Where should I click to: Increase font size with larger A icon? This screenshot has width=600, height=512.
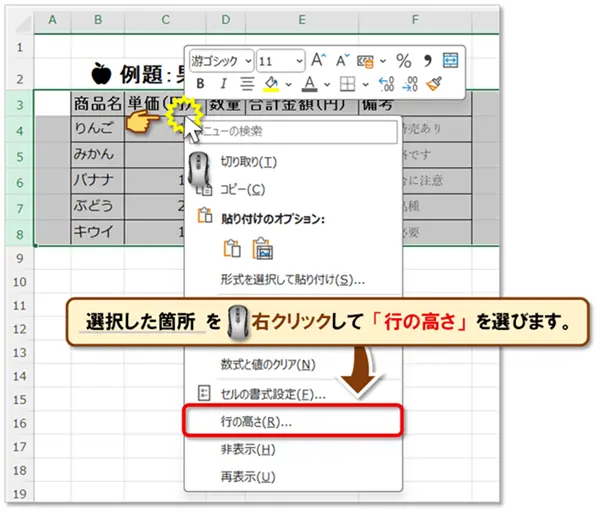click(x=318, y=60)
